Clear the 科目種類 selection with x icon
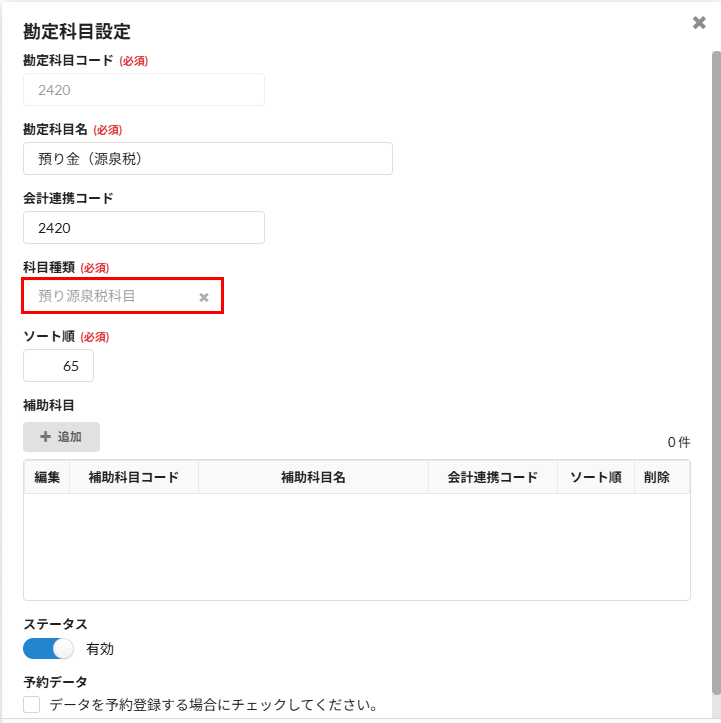The image size is (721, 723). 204,297
